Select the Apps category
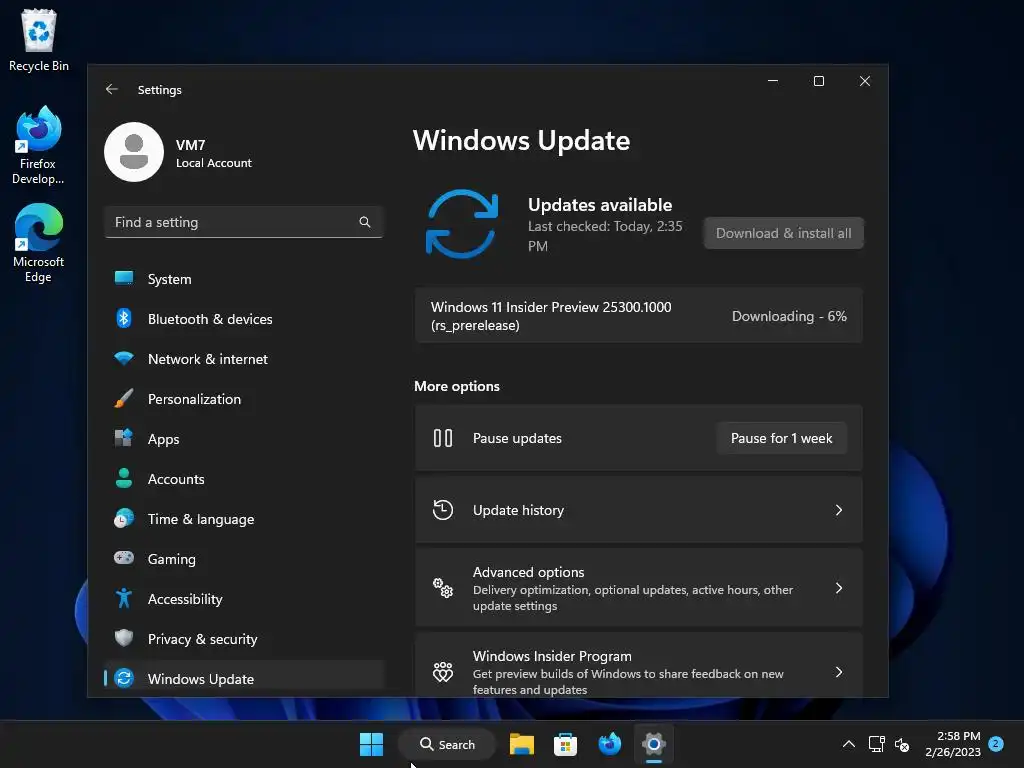This screenshot has height=768, width=1024. (x=244, y=439)
